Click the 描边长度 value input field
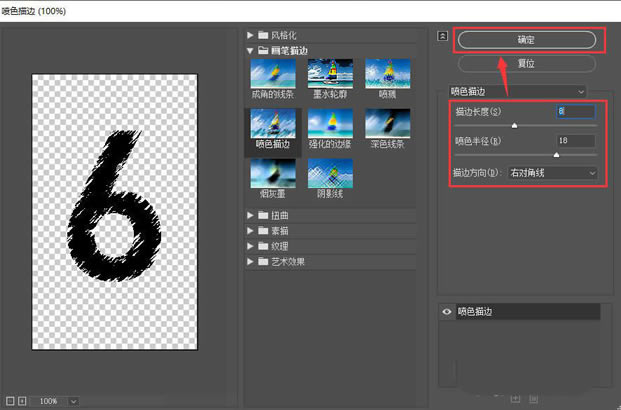The width and height of the screenshot is (621, 410). point(575,111)
